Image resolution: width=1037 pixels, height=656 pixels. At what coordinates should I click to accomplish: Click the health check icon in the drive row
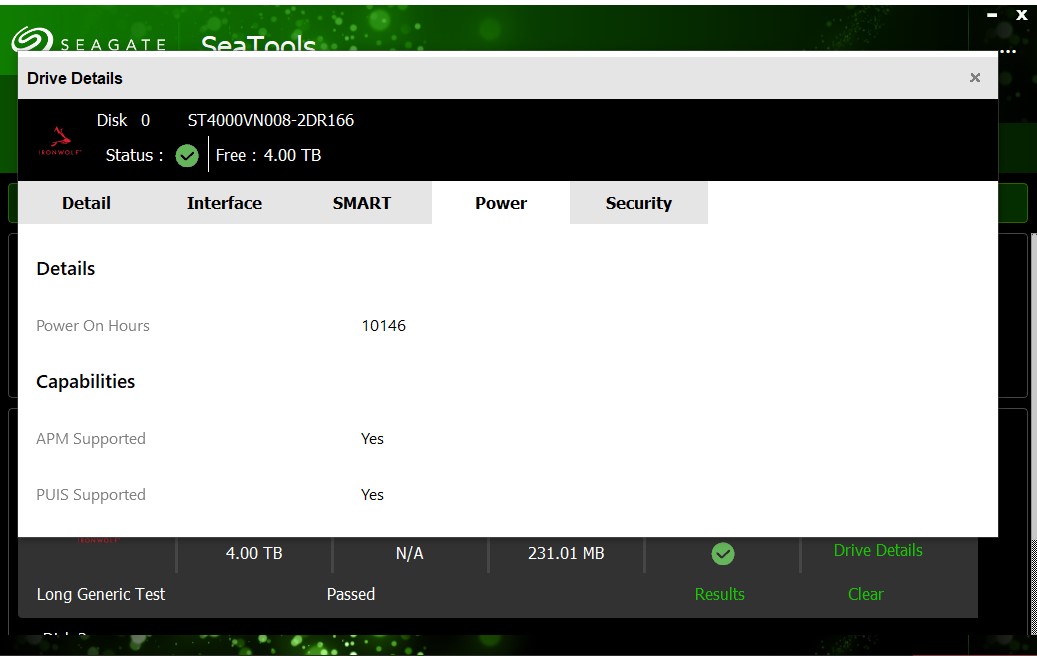723,553
